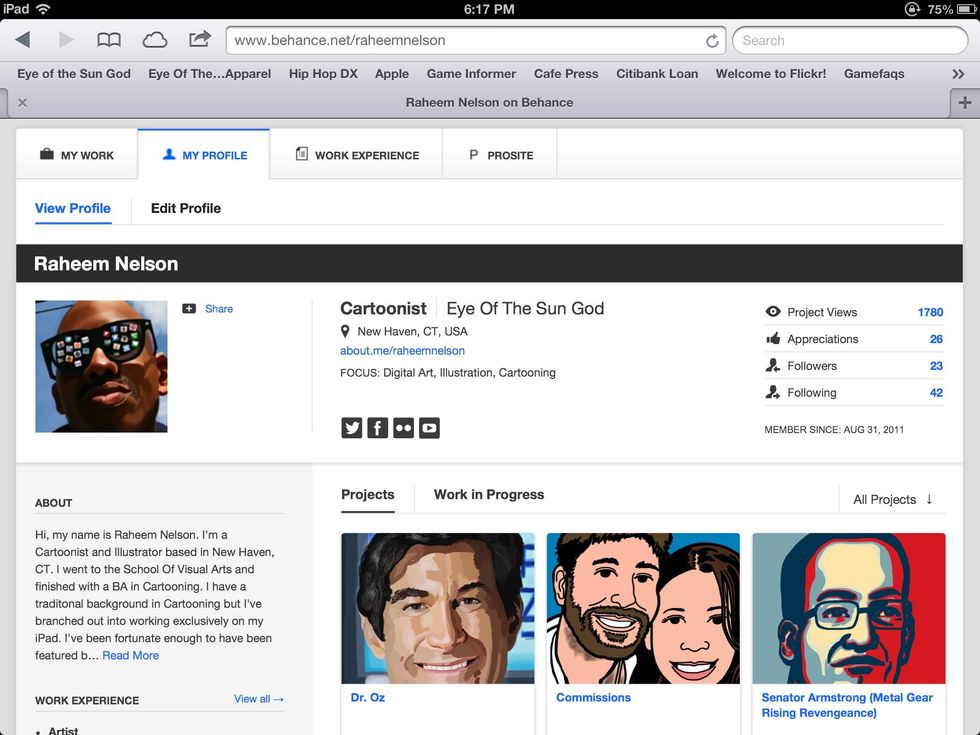The image size is (980, 735).
Task: Switch to the PROSITE tab
Action: coord(500,155)
